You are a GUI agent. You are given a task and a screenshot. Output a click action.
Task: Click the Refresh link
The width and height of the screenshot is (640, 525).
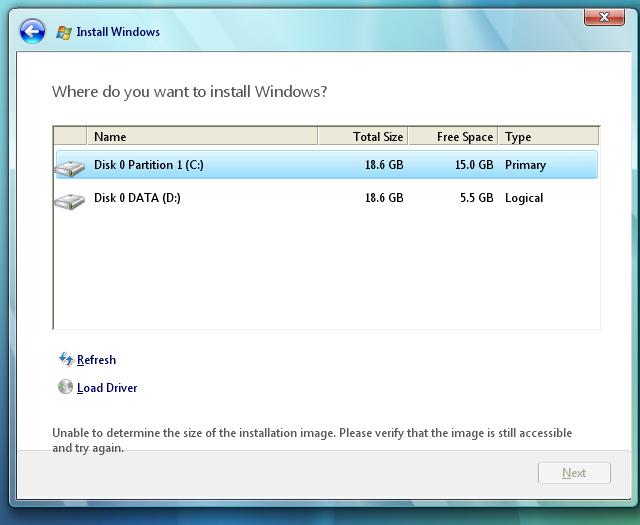click(96, 360)
